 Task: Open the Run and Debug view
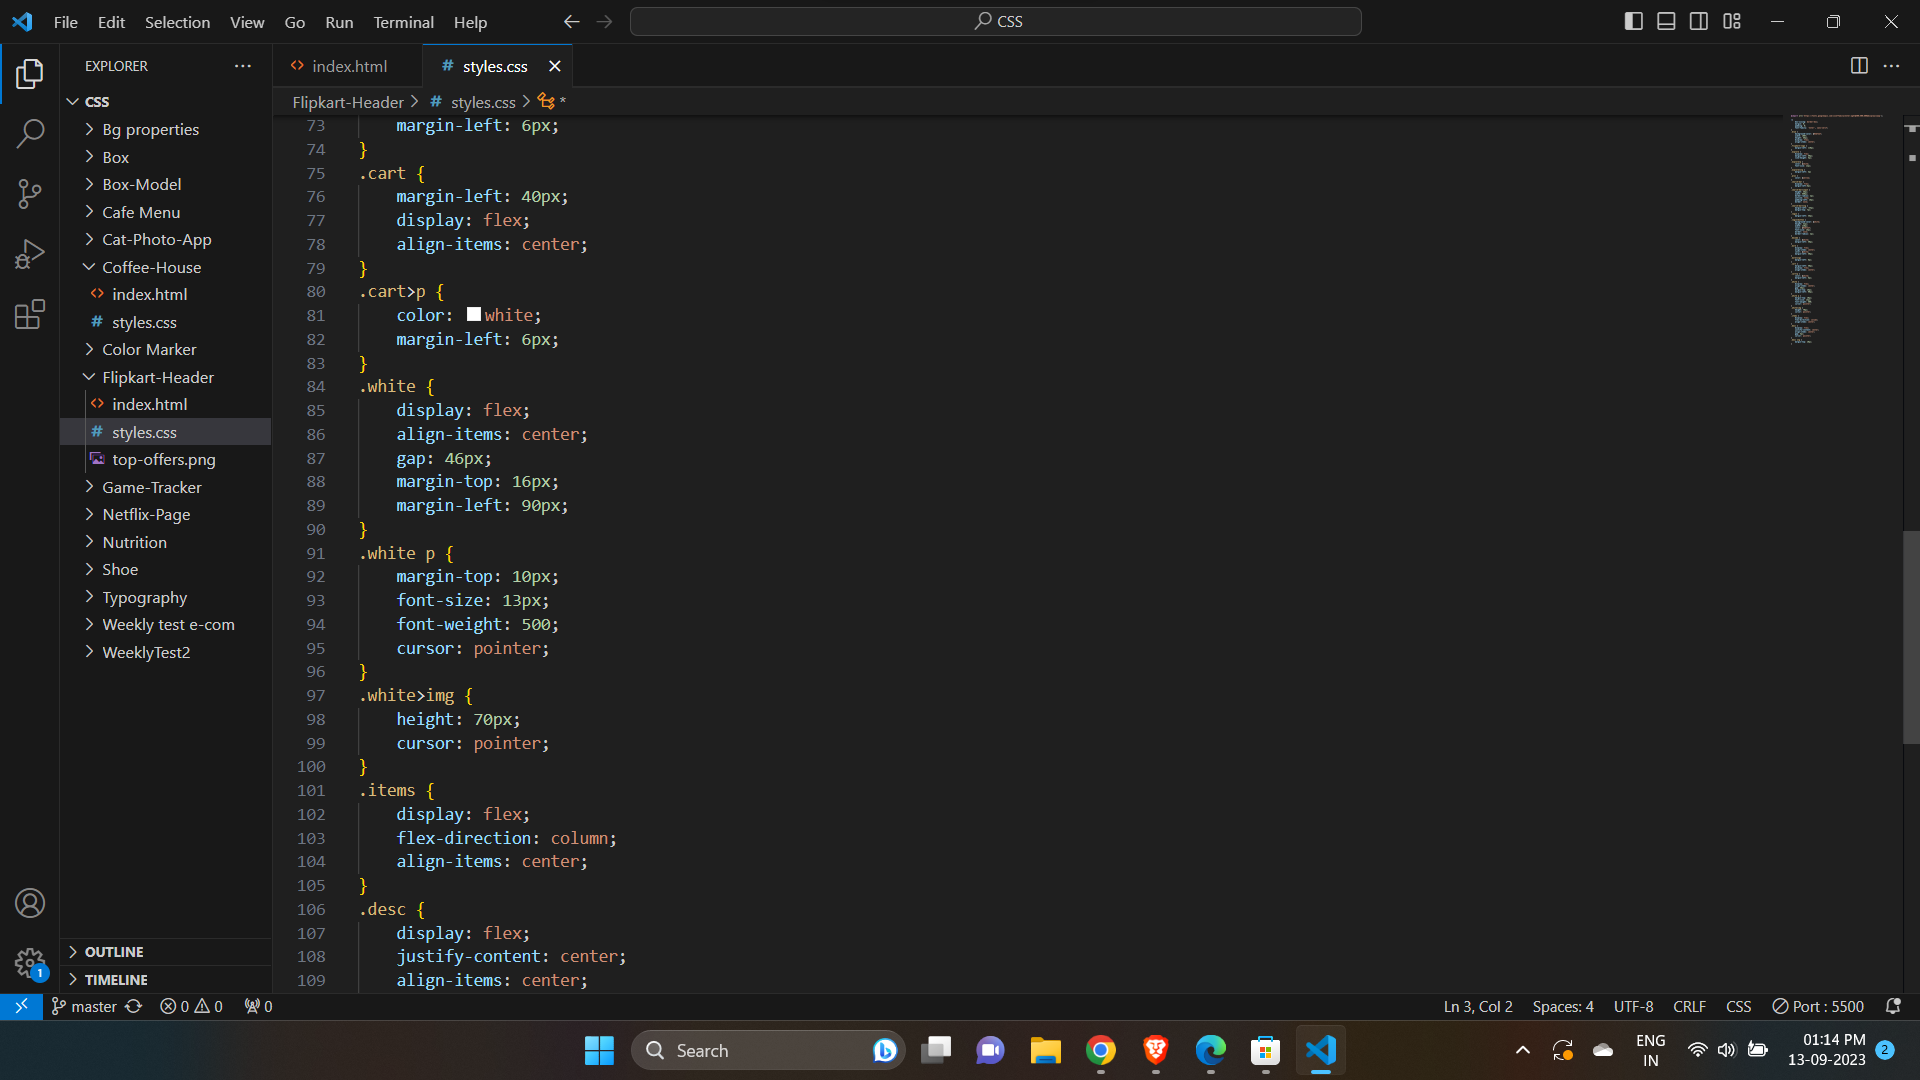click(x=30, y=254)
